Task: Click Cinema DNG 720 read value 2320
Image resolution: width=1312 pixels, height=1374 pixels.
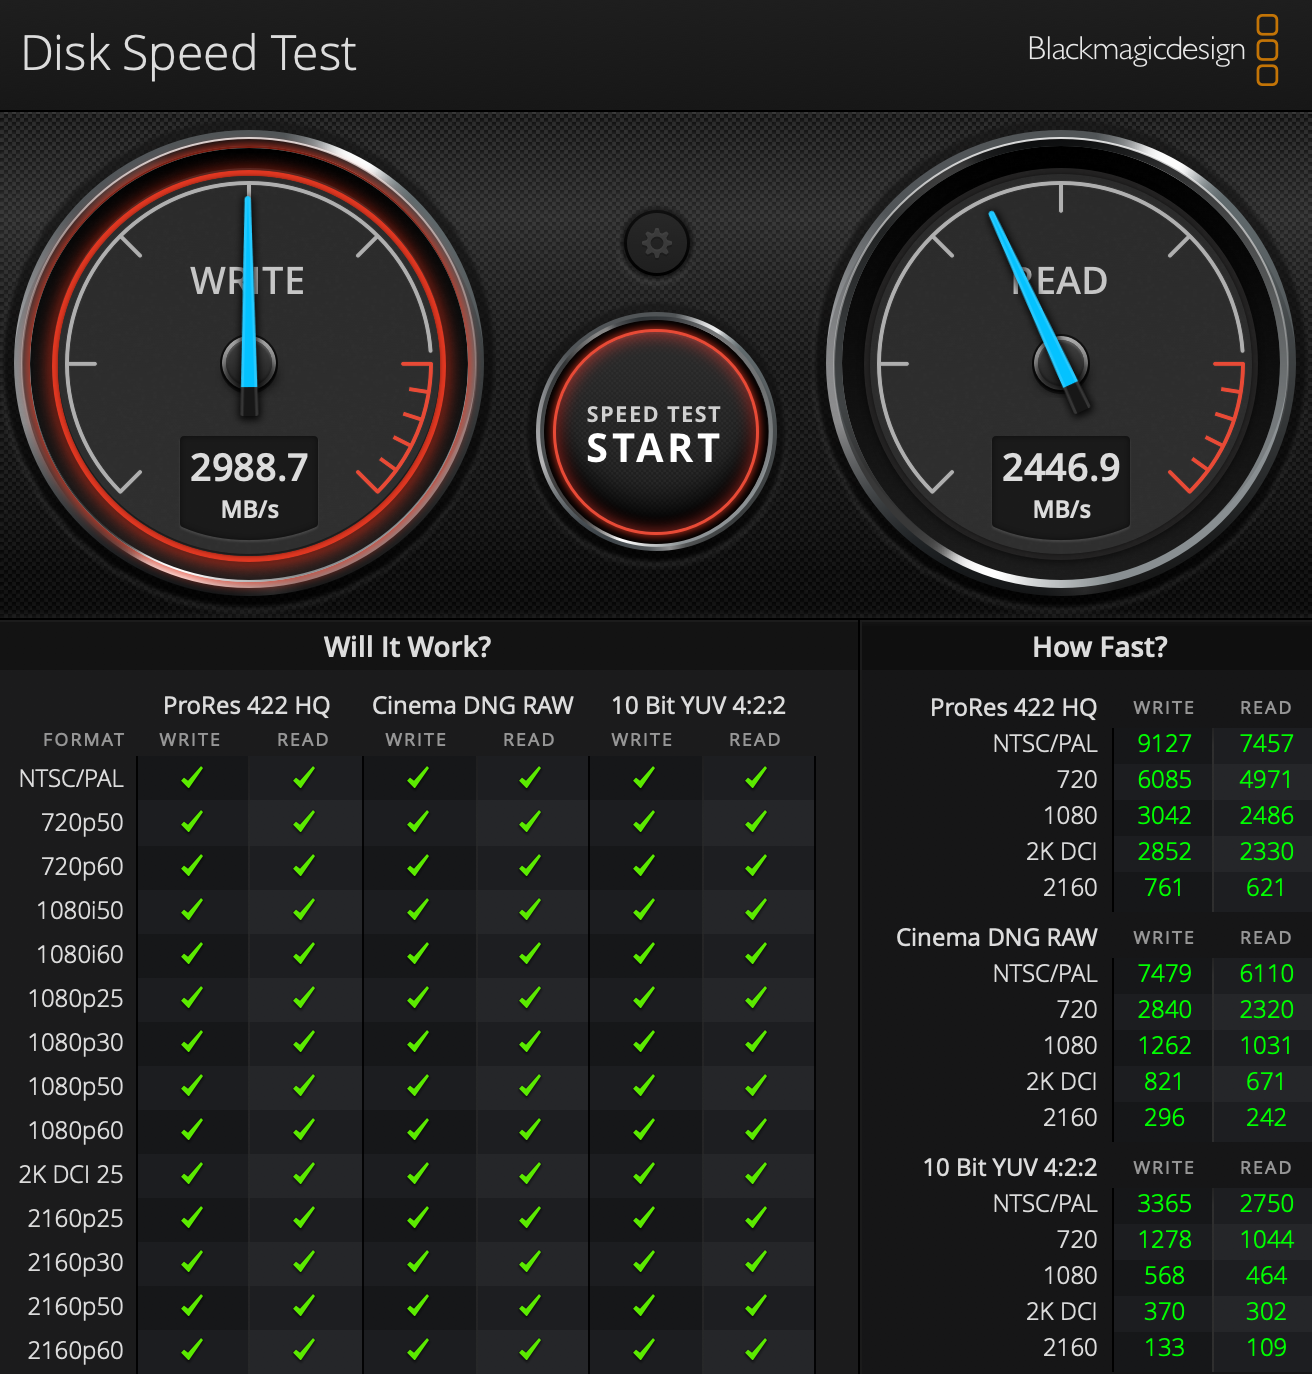Action: pos(1267,1009)
